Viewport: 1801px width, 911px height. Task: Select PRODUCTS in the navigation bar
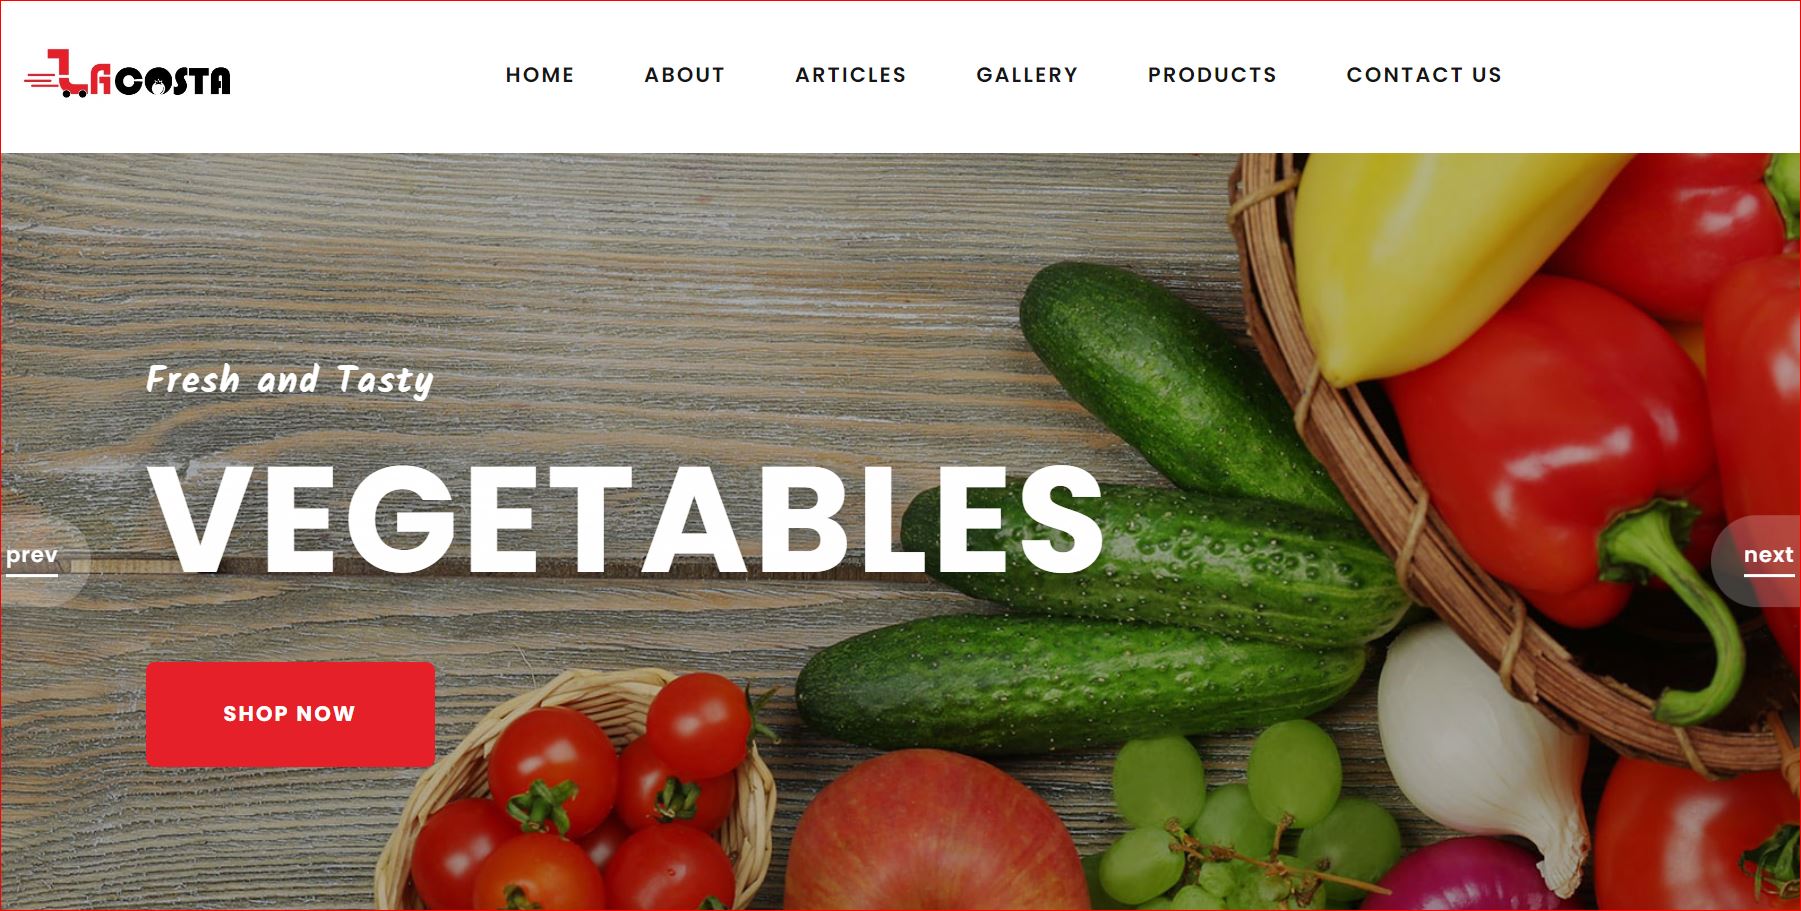pos(1212,75)
